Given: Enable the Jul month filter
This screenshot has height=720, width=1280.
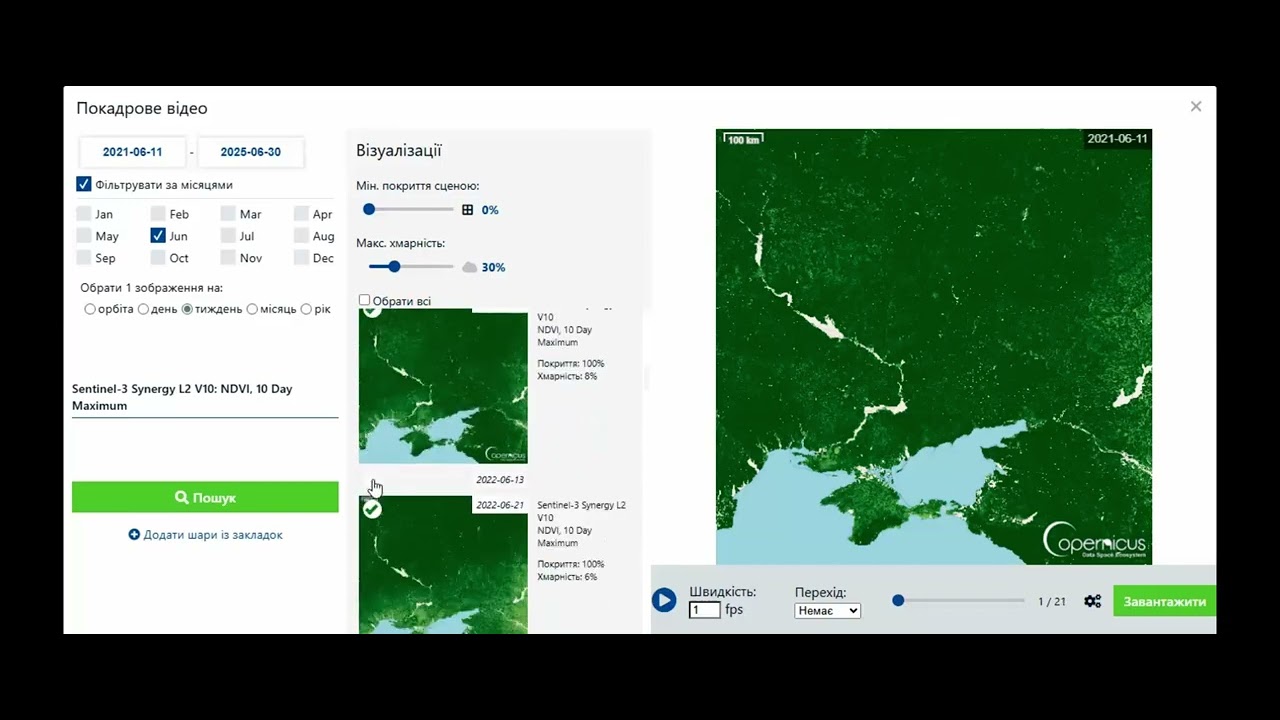Looking at the screenshot, I should [228, 236].
